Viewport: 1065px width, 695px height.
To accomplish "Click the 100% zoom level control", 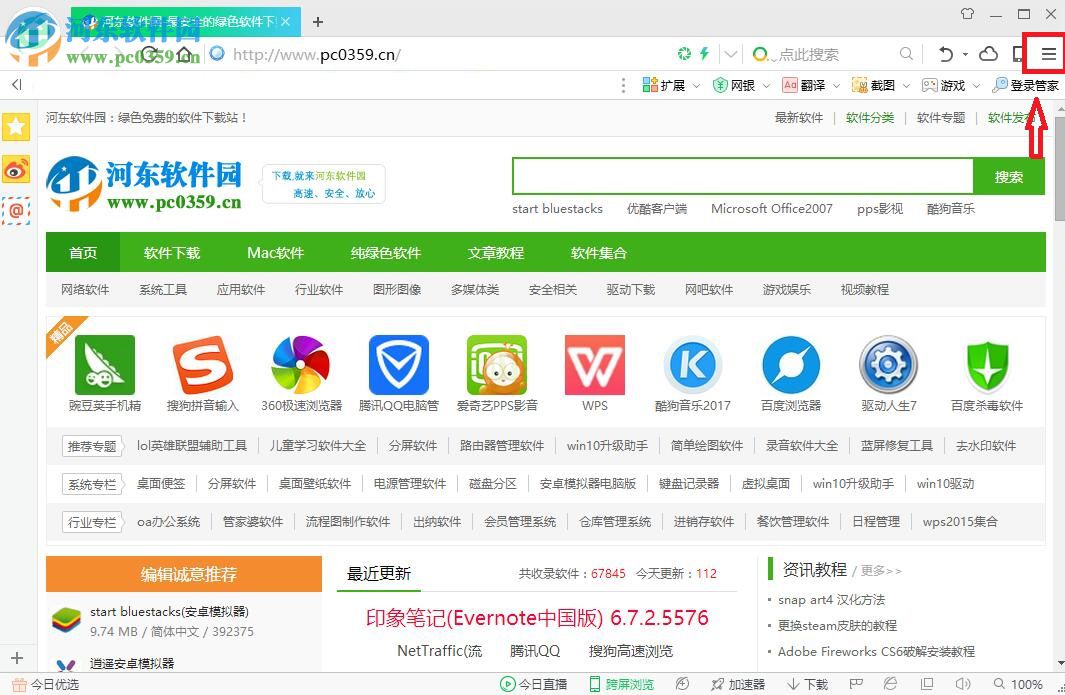I will coord(1023,684).
